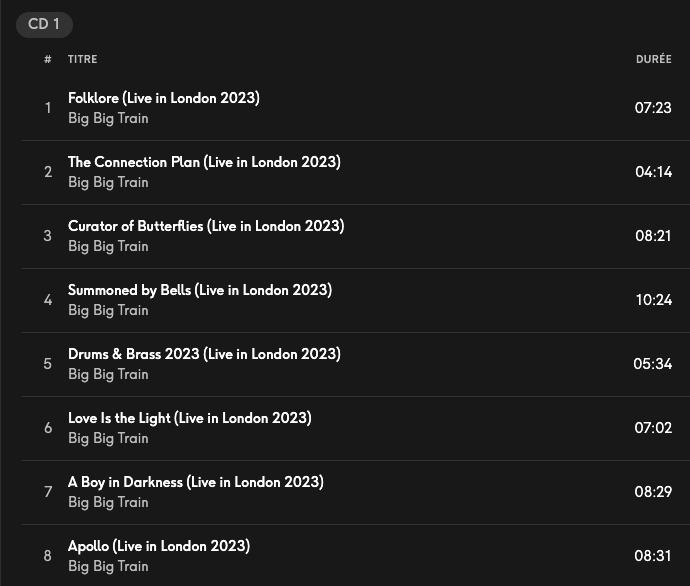Click track number 7 in list
This screenshot has height=586, width=690.
47,492
